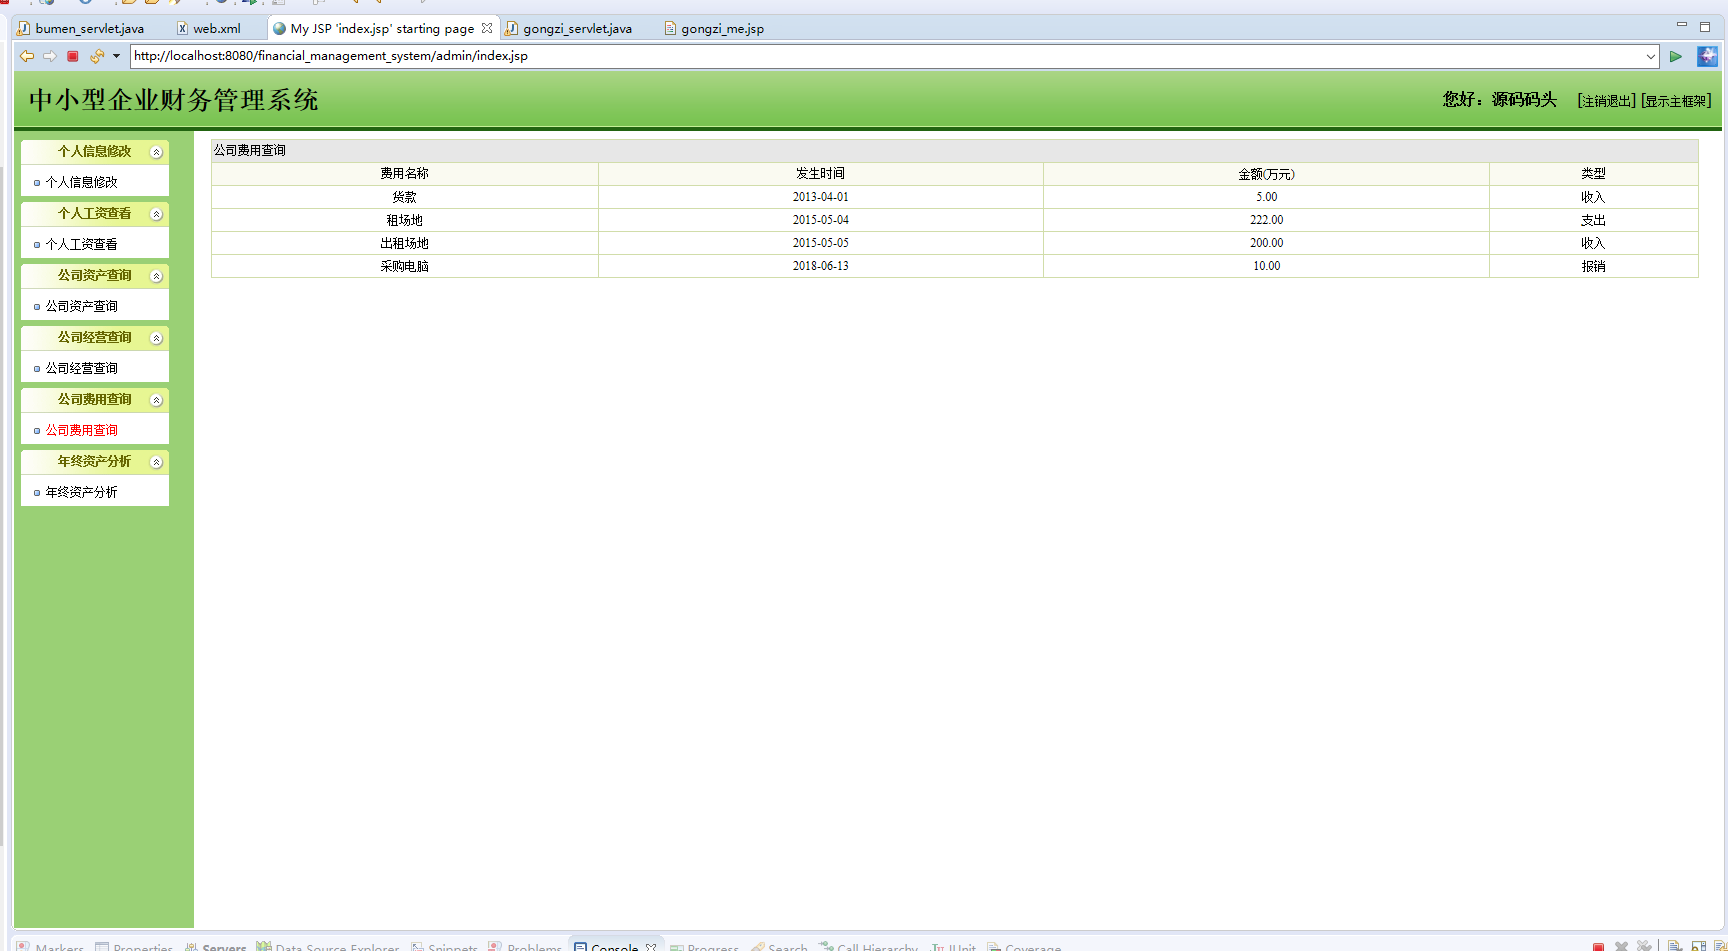1728x951 pixels.
Task: Select the 采购电脑 expense name cell
Action: pos(404,266)
